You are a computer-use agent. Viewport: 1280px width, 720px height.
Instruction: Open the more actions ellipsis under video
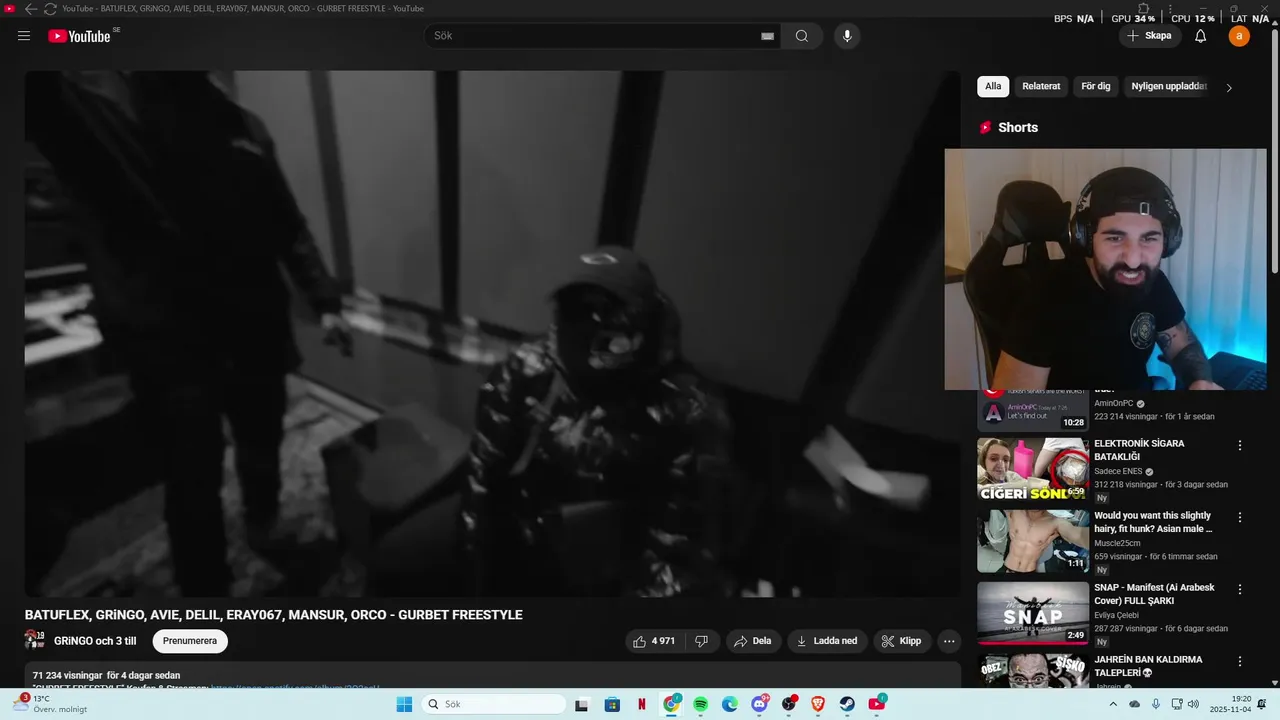pos(949,641)
